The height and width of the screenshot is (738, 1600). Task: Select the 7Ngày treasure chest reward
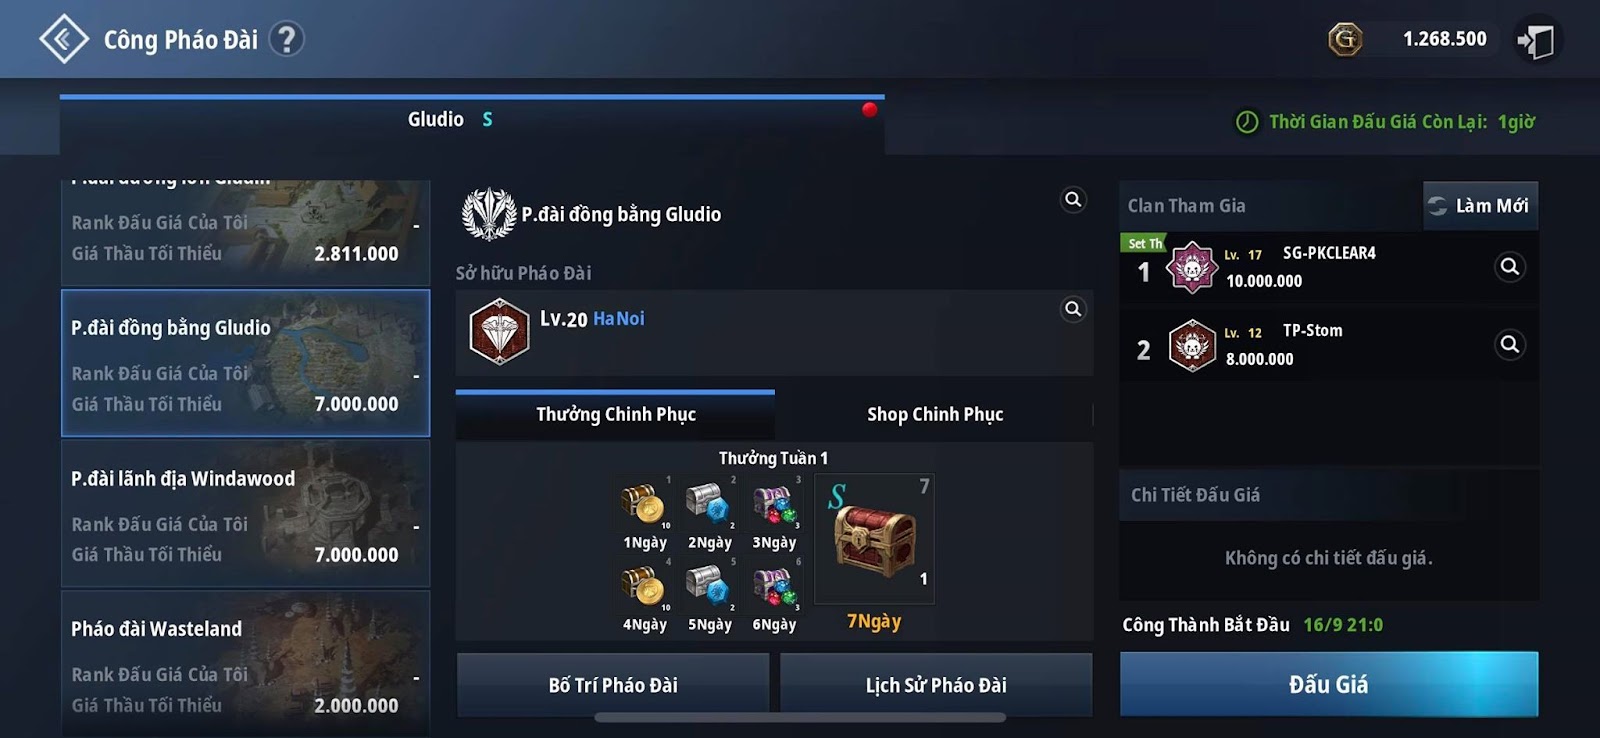(x=874, y=539)
